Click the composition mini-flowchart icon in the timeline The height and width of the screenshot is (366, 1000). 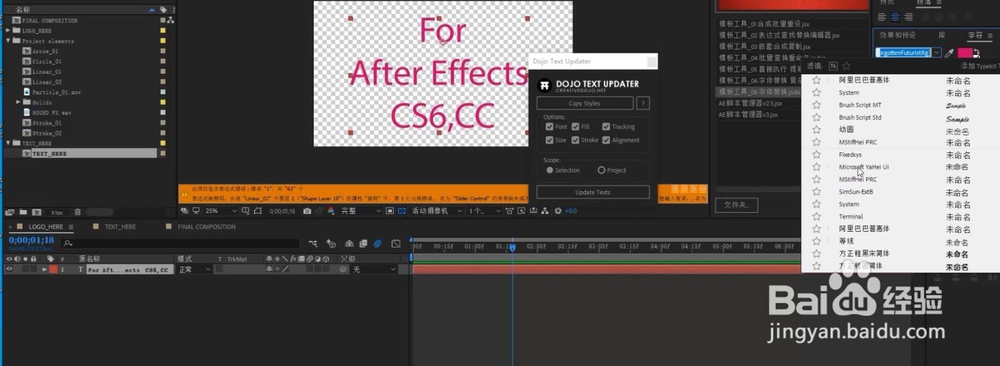(314, 244)
